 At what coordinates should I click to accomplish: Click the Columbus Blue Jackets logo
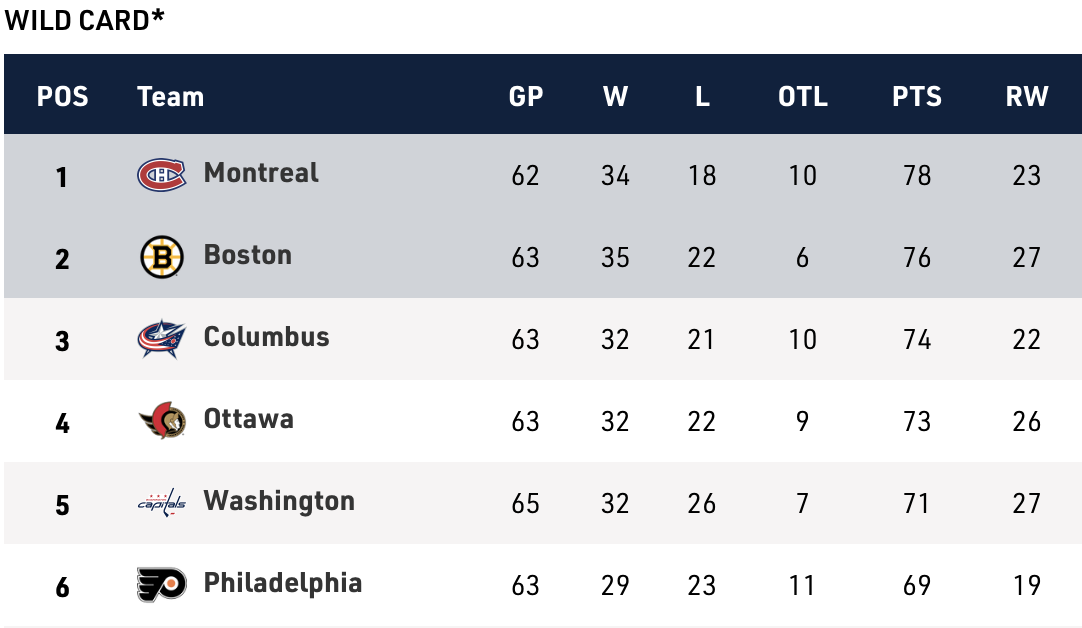point(161,339)
